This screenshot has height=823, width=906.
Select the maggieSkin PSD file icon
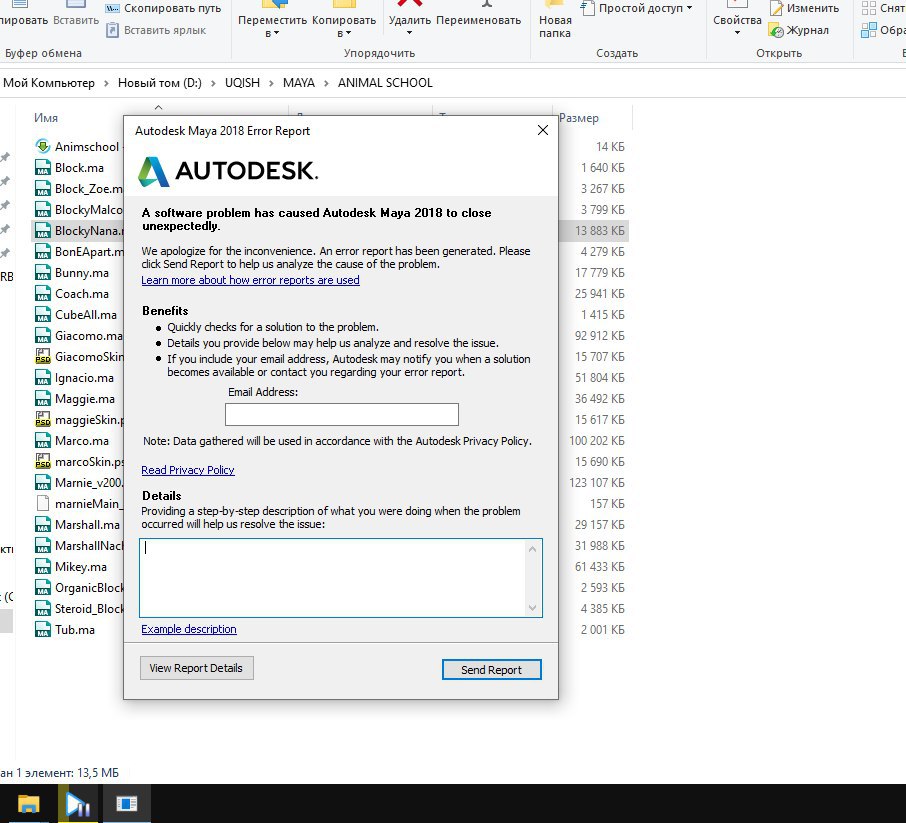tap(43, 420)
